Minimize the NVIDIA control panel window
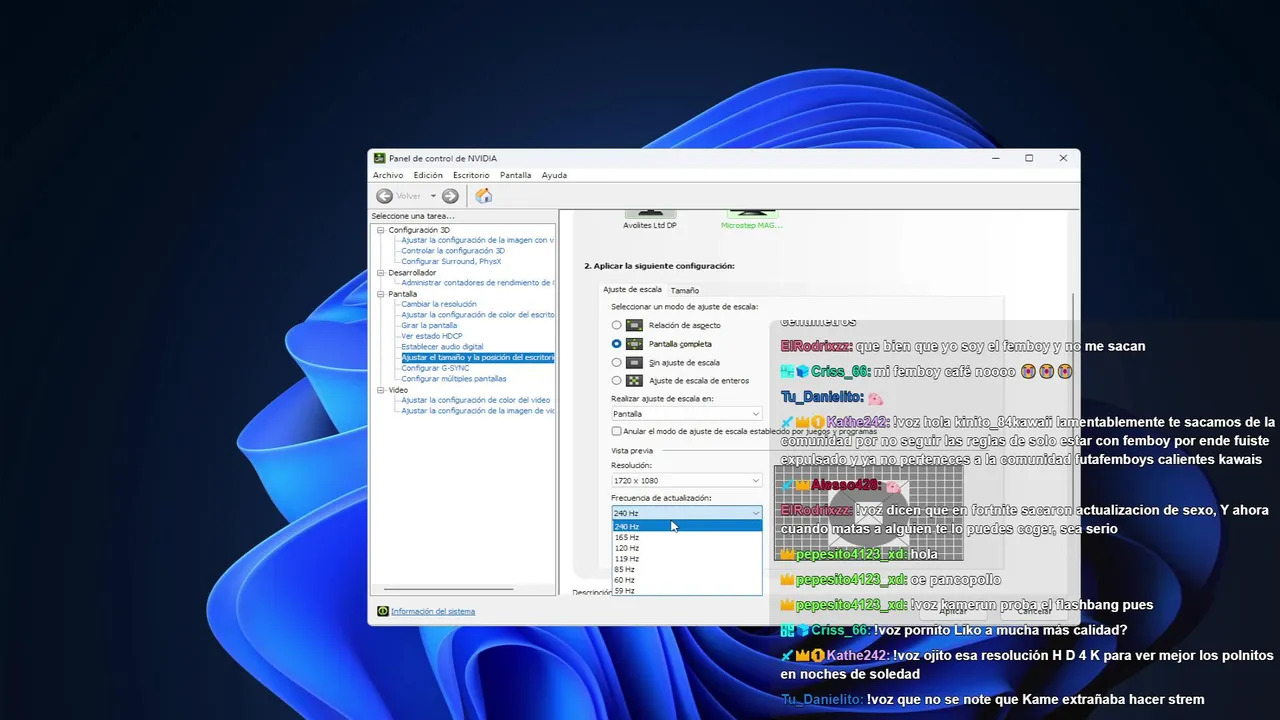Viewport: 1280px width, 720px height. pyautogui.click(x=996, y=158)
